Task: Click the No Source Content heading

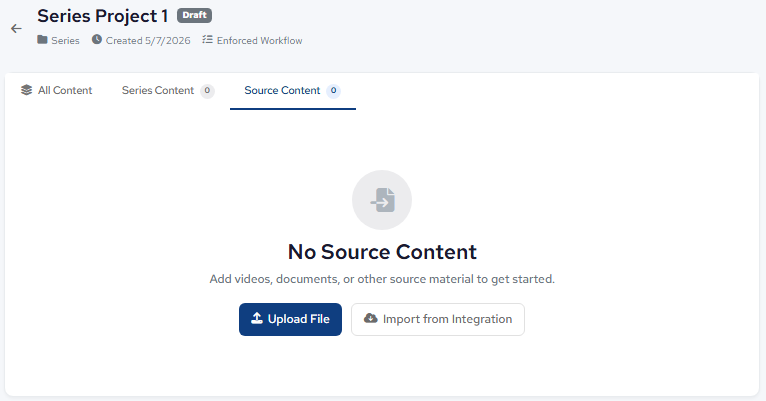Action: (x=382, y=252)
